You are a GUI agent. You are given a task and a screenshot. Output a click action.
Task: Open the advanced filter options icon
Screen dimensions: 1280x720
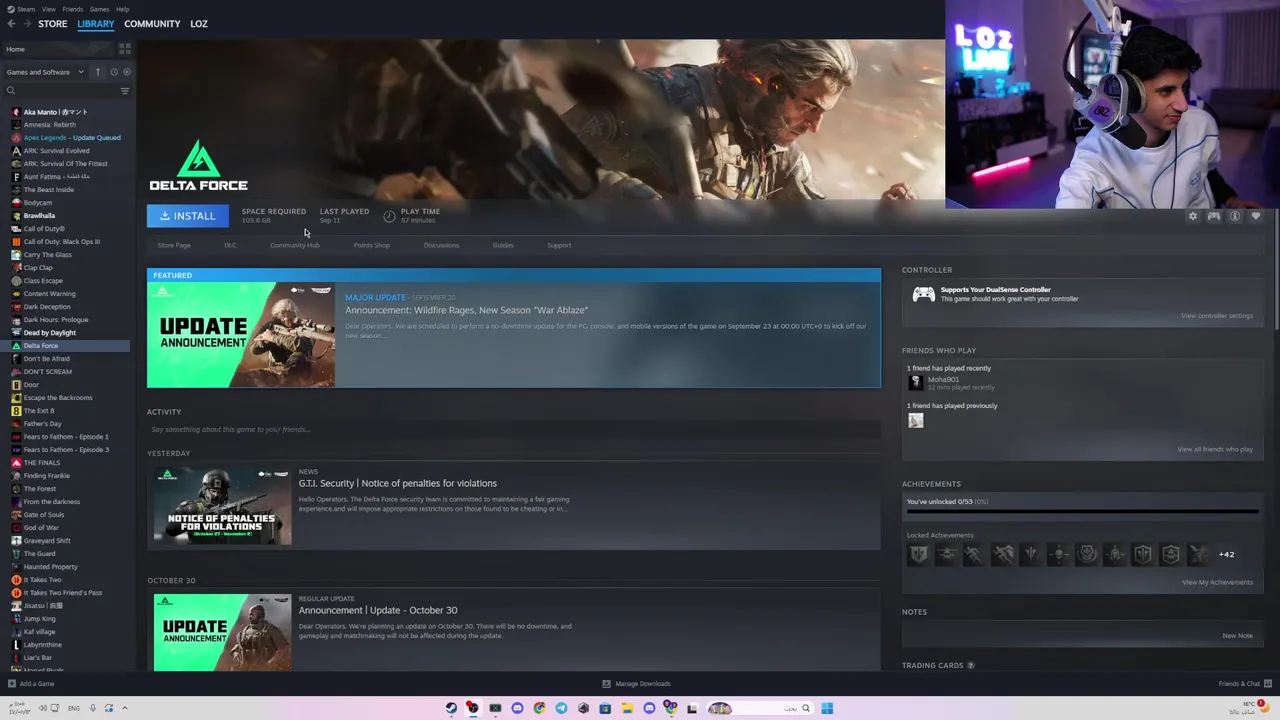click(125, 91)
